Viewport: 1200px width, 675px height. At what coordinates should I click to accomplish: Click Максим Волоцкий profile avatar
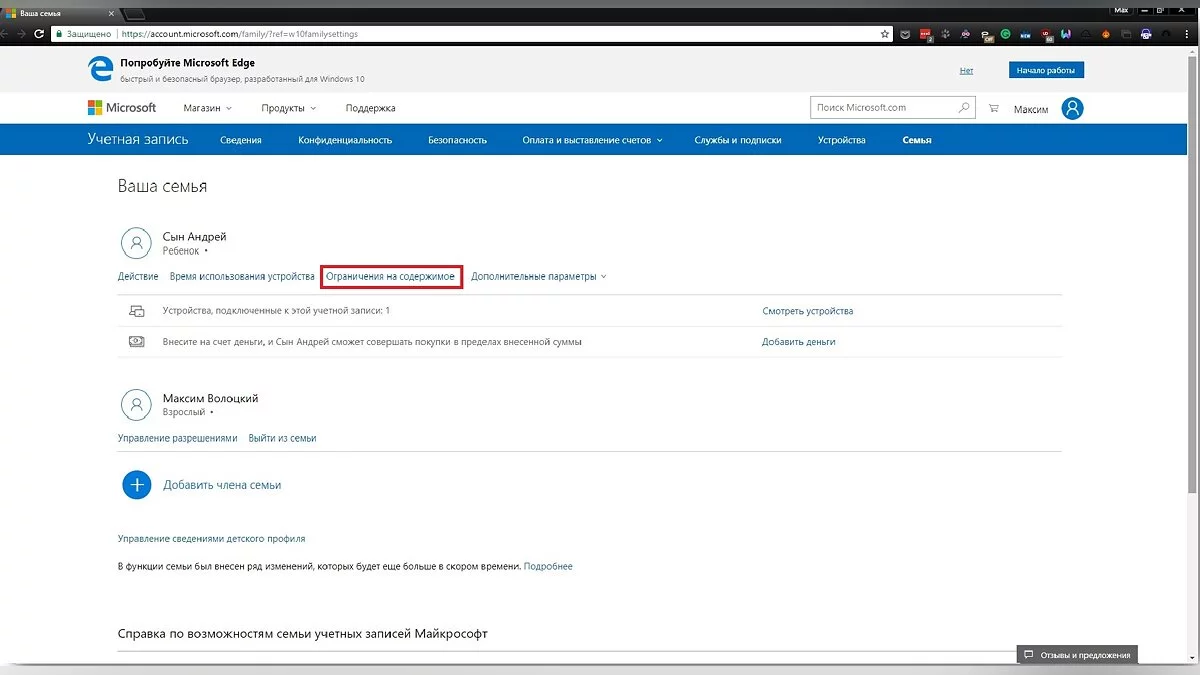tap(136, 404)
